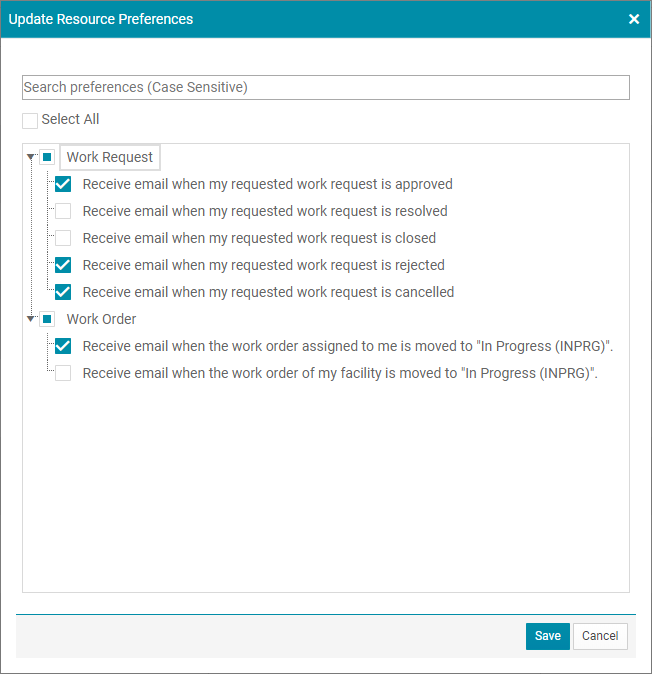Enable email when work request is closed

pyautogui.click(x=63, y=238)
